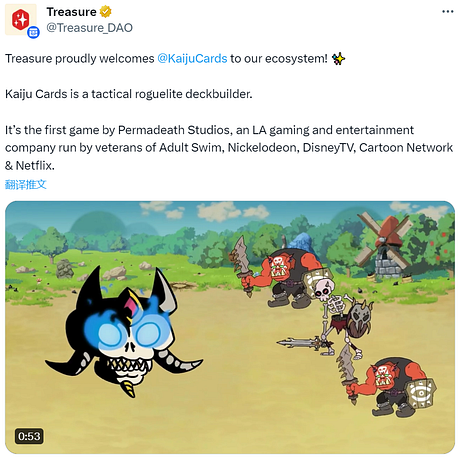Screen dimensions: 467x466
Task: Open the Treasure profile avatar
Action: coord(21,19)
